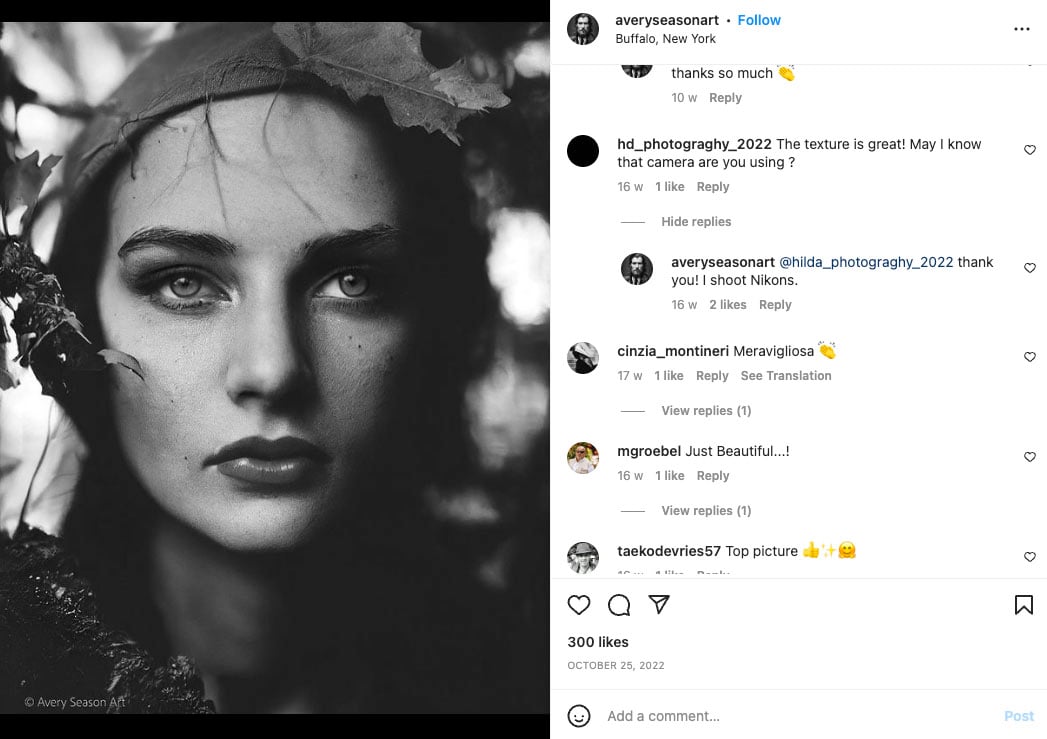This screenshot has height=739, width=1047.
Task: Expand replies under cinzia_montineri's comment
Action: tap(705, 411)
